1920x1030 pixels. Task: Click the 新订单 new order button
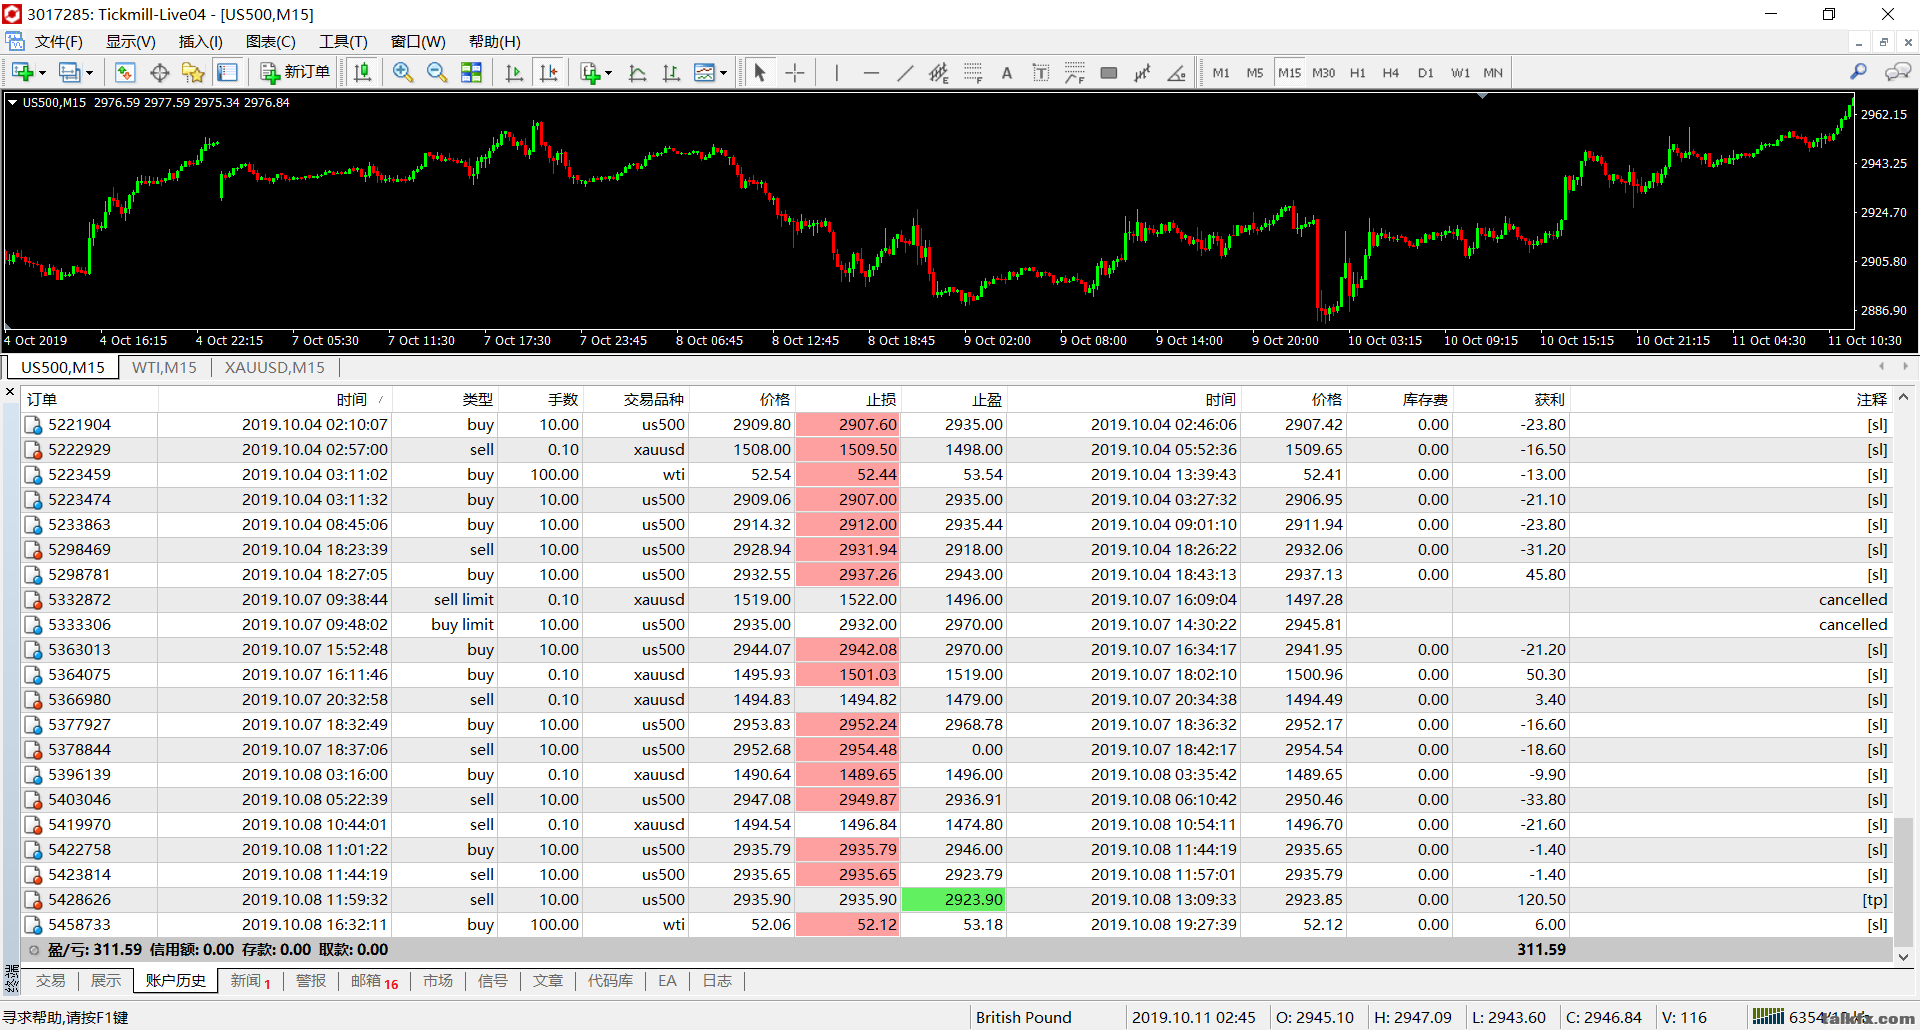click(295, 72)
